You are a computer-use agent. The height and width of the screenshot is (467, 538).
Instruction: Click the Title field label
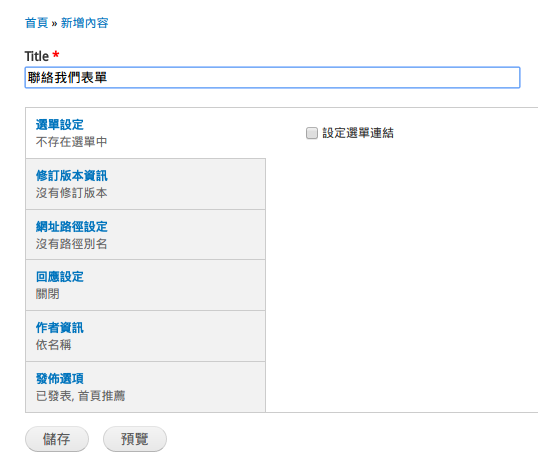point(37,56)
